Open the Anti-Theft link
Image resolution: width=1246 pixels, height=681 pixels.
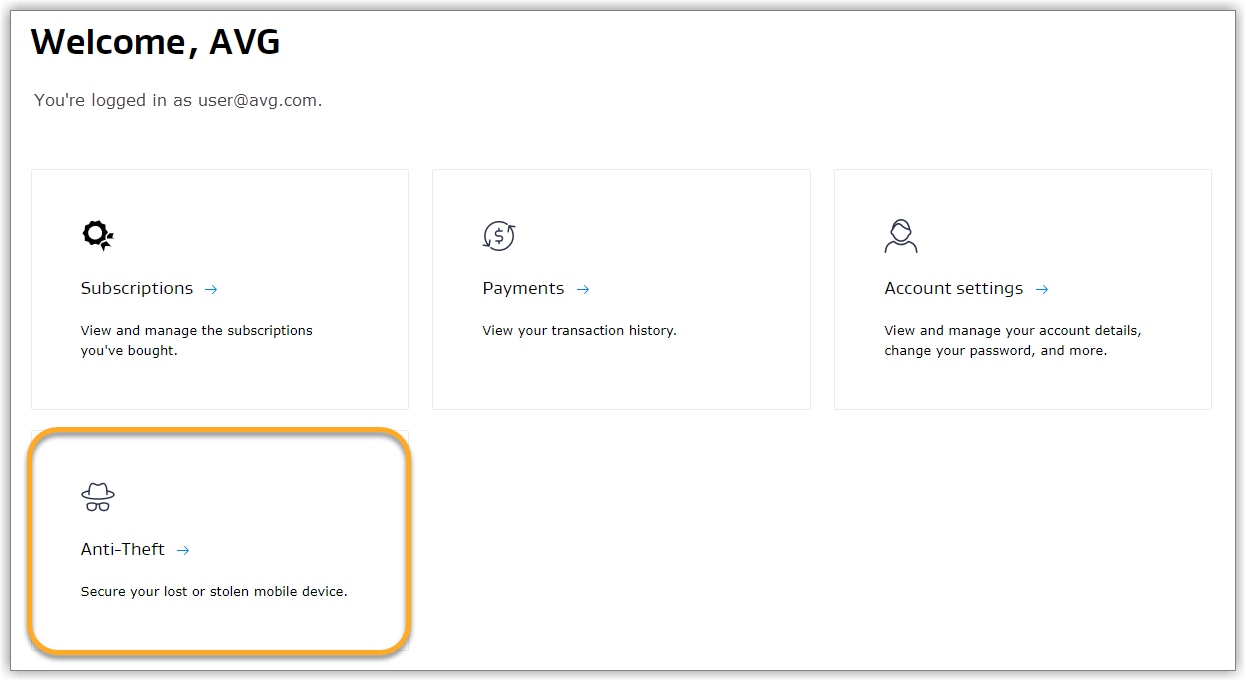click(x=123, y=549)
